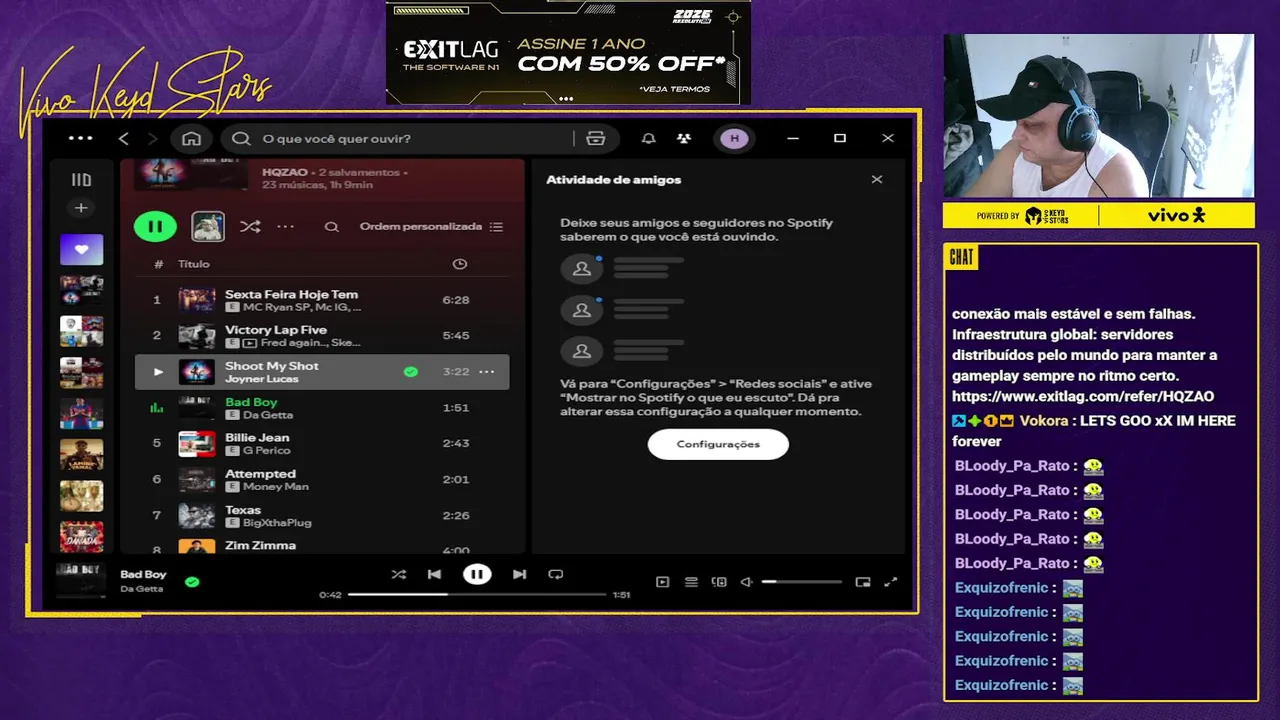Open connect to a device icon

(718, 582)
